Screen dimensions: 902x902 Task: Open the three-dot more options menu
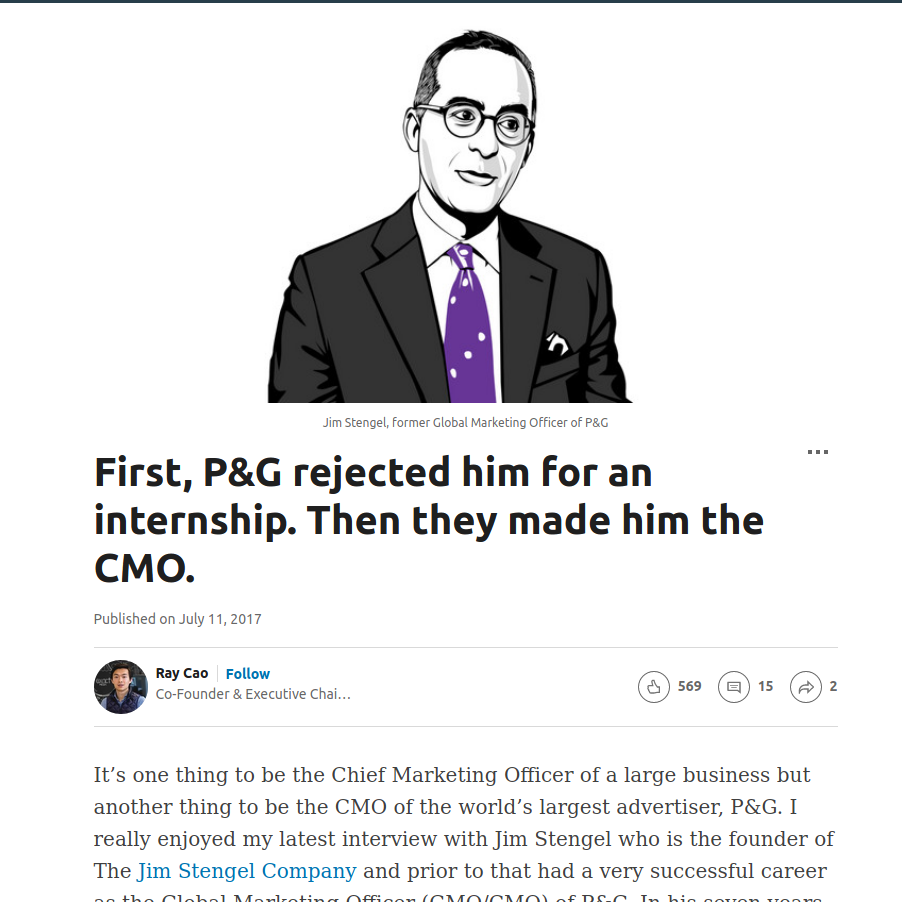pos(817,452)
